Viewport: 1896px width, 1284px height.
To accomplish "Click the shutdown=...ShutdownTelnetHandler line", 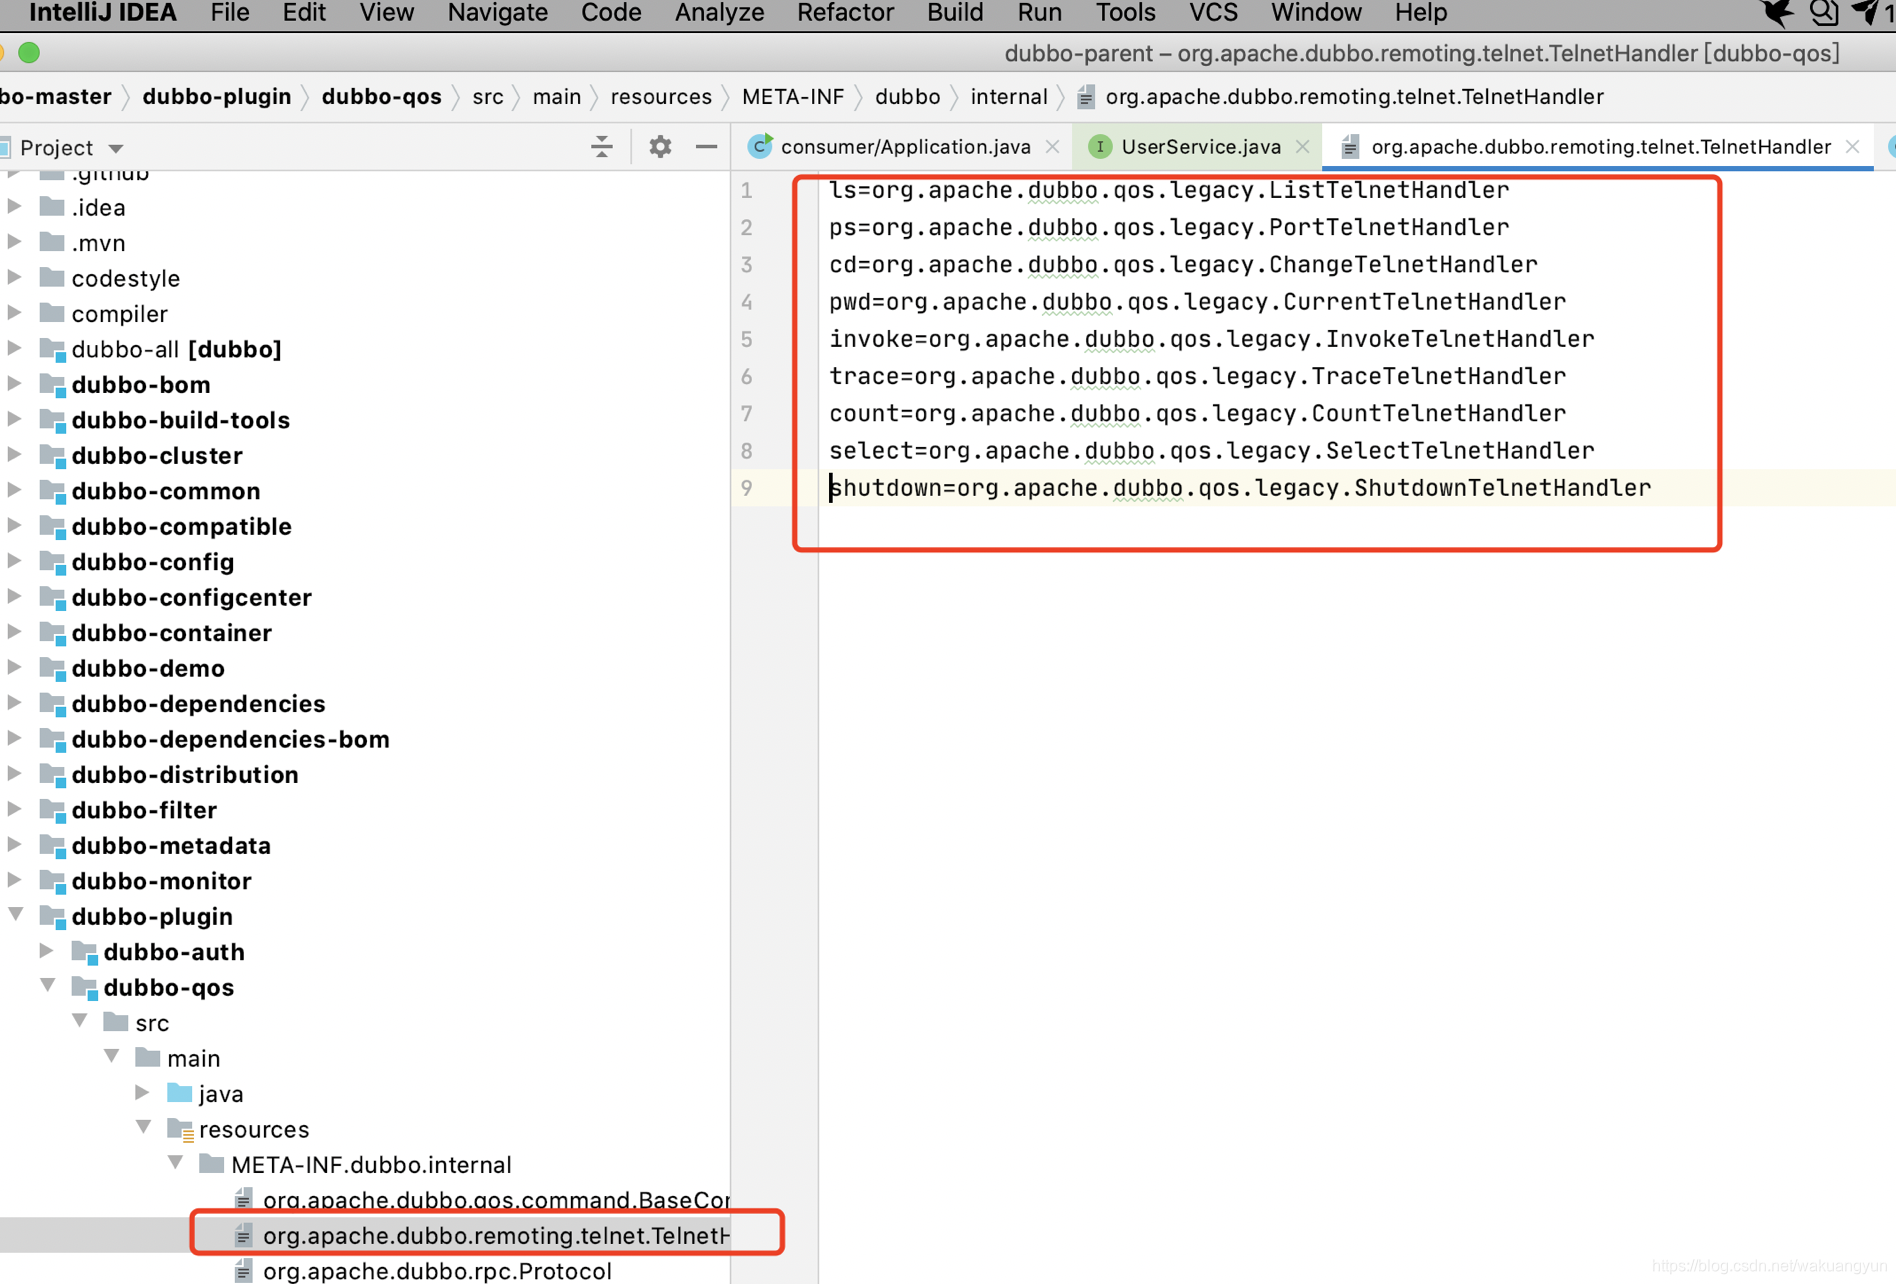I will pyautogui.click(x=1240, y=488).
